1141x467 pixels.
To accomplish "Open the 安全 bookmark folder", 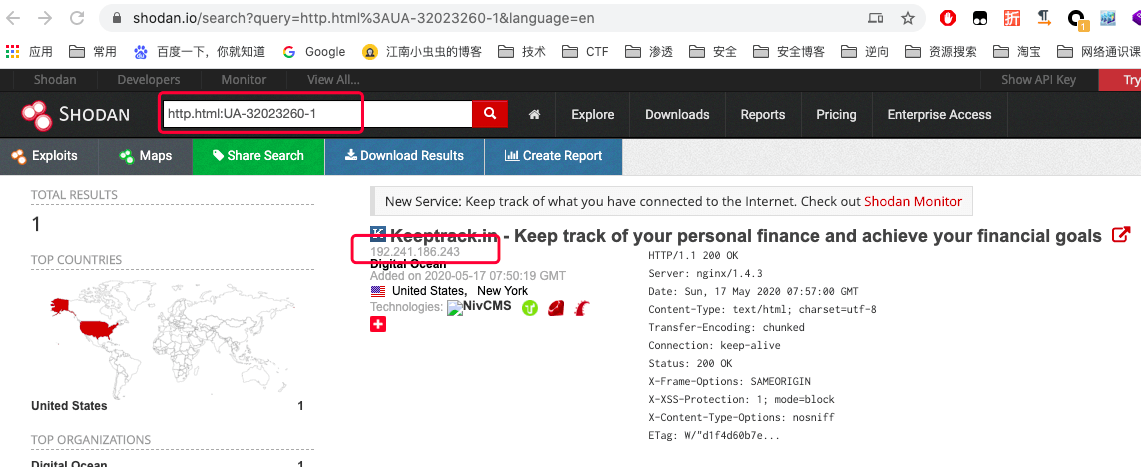I will point(712,52).
